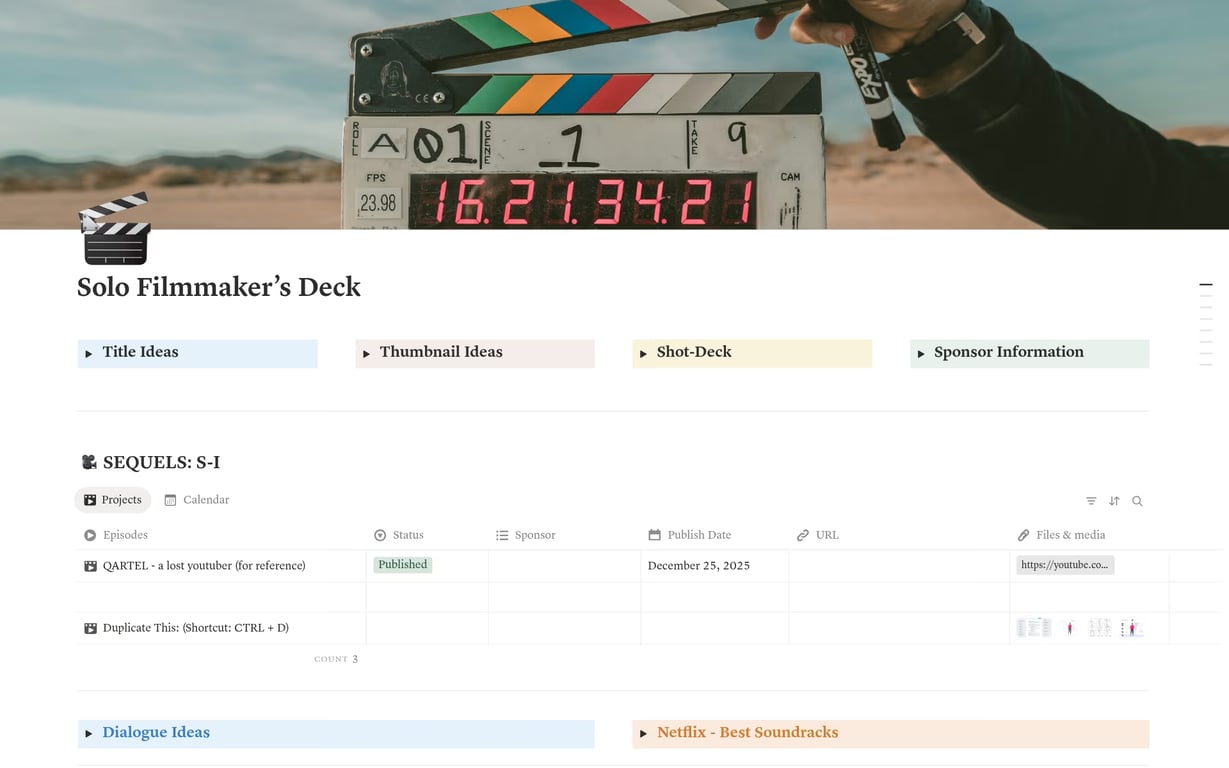The height and width of the screenshot is (768, 1229).
Task: Expand the Shot-Deck toggle
Action: coord(643,353)
